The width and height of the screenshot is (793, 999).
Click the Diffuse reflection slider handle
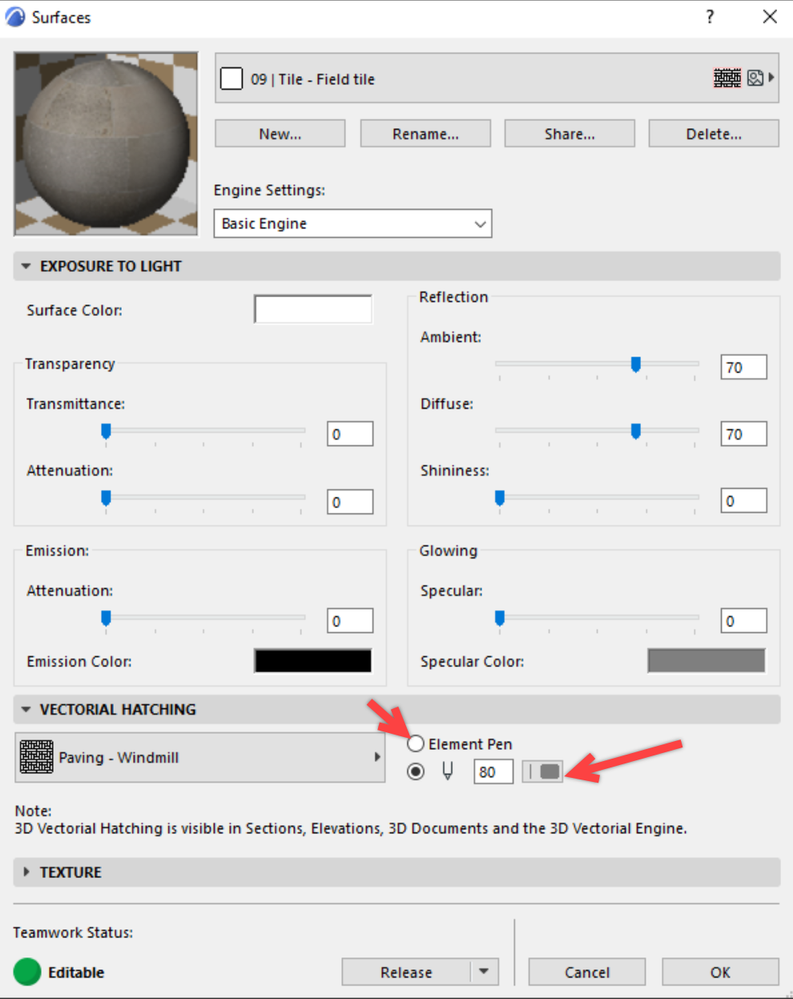pyautogui.click(x=636, y=431)
